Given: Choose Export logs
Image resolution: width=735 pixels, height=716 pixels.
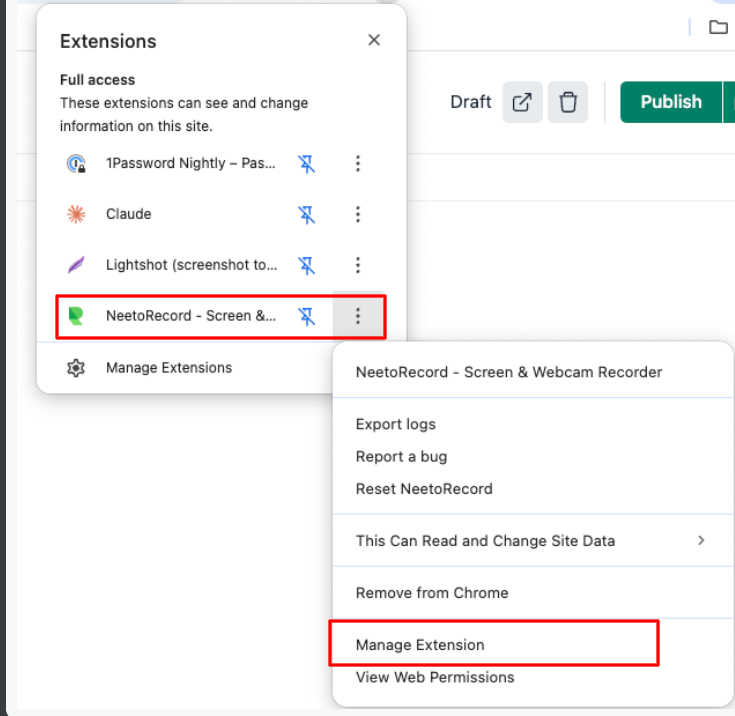Looking at the screenshot, I should [x=396, y=424].
